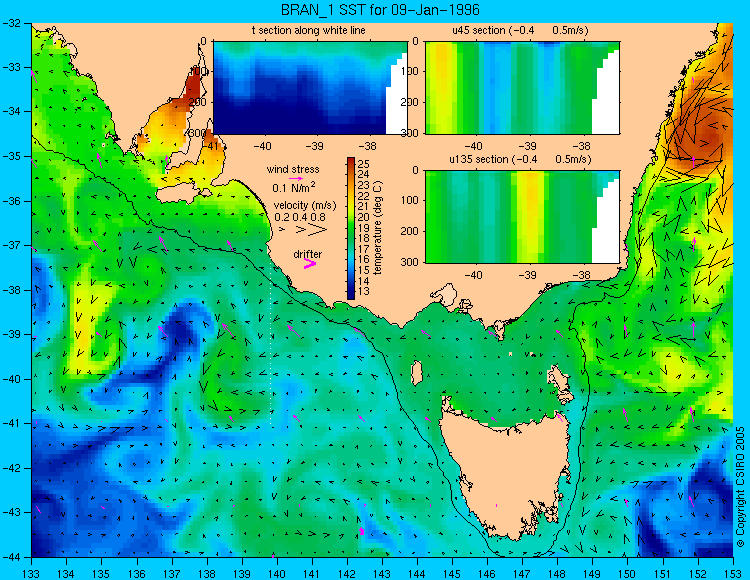Viewport: 750px width, 580px height.
Task: Click the smallest 0.2 velocity legend arrow
Action: click(282, 230)
